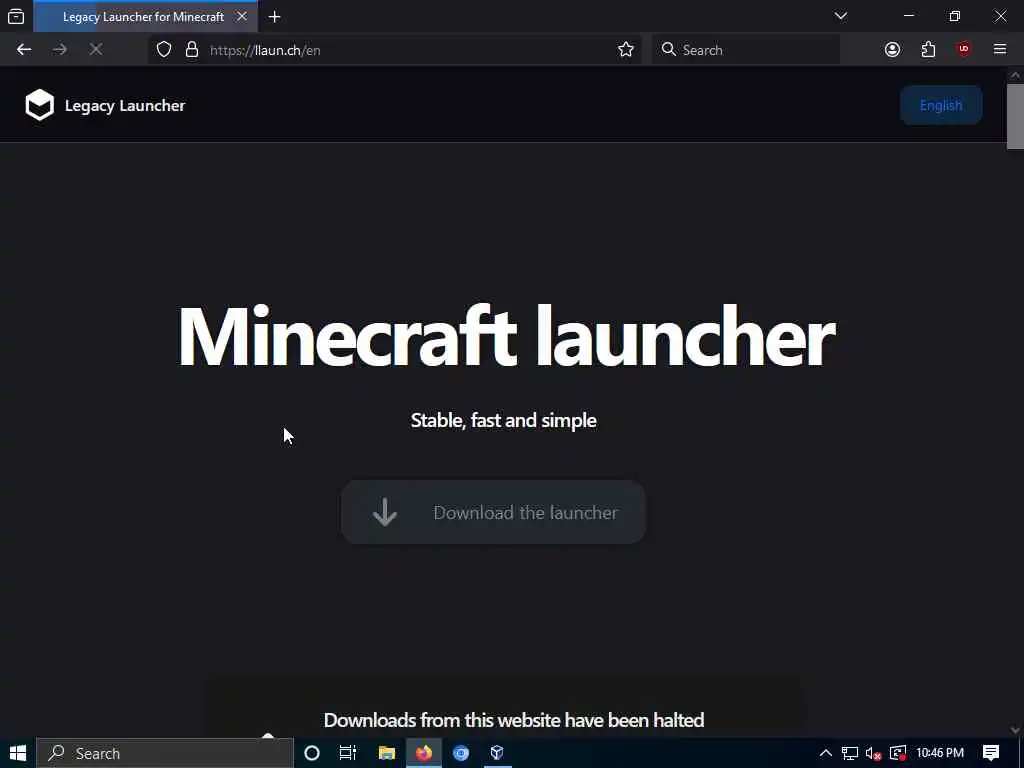The image size is (1024, 768).
Task: Click the forward navigation arrow
Action: (x=59, y=50)
